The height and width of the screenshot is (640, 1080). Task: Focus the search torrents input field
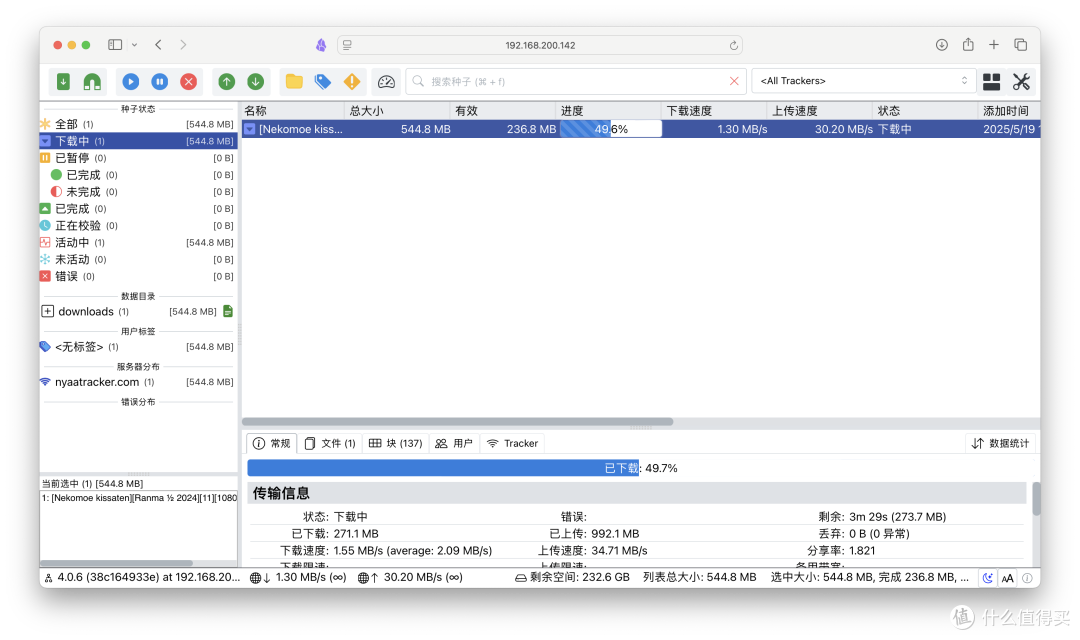point(576,81)
